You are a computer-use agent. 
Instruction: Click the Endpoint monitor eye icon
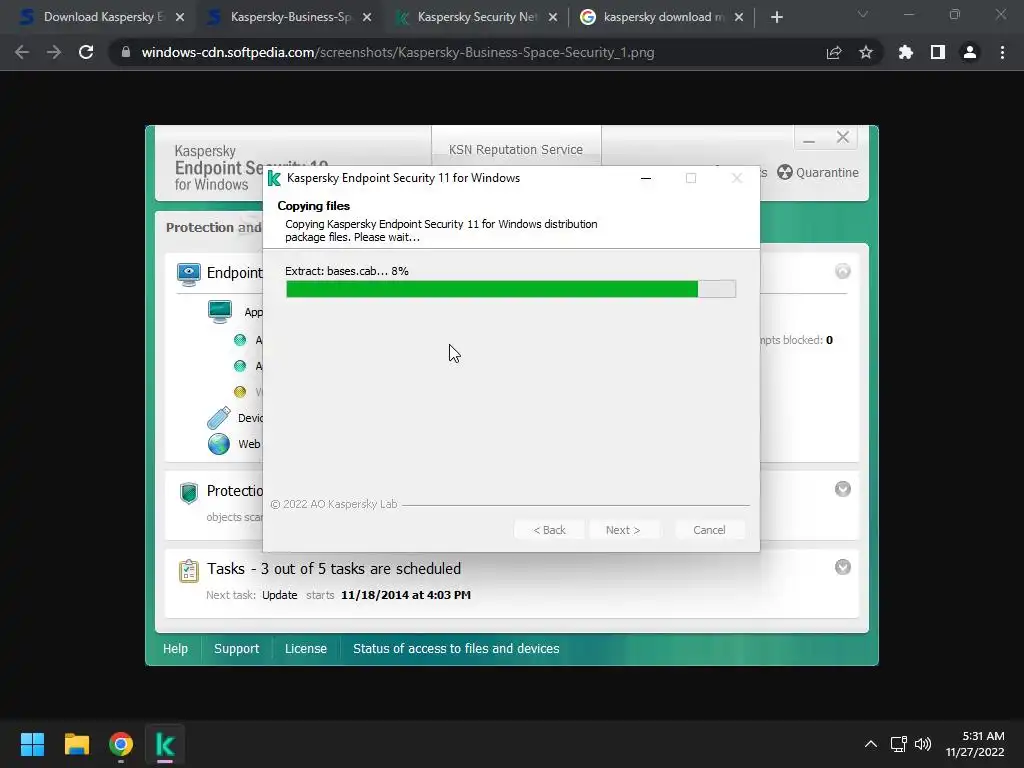point(189,274)
